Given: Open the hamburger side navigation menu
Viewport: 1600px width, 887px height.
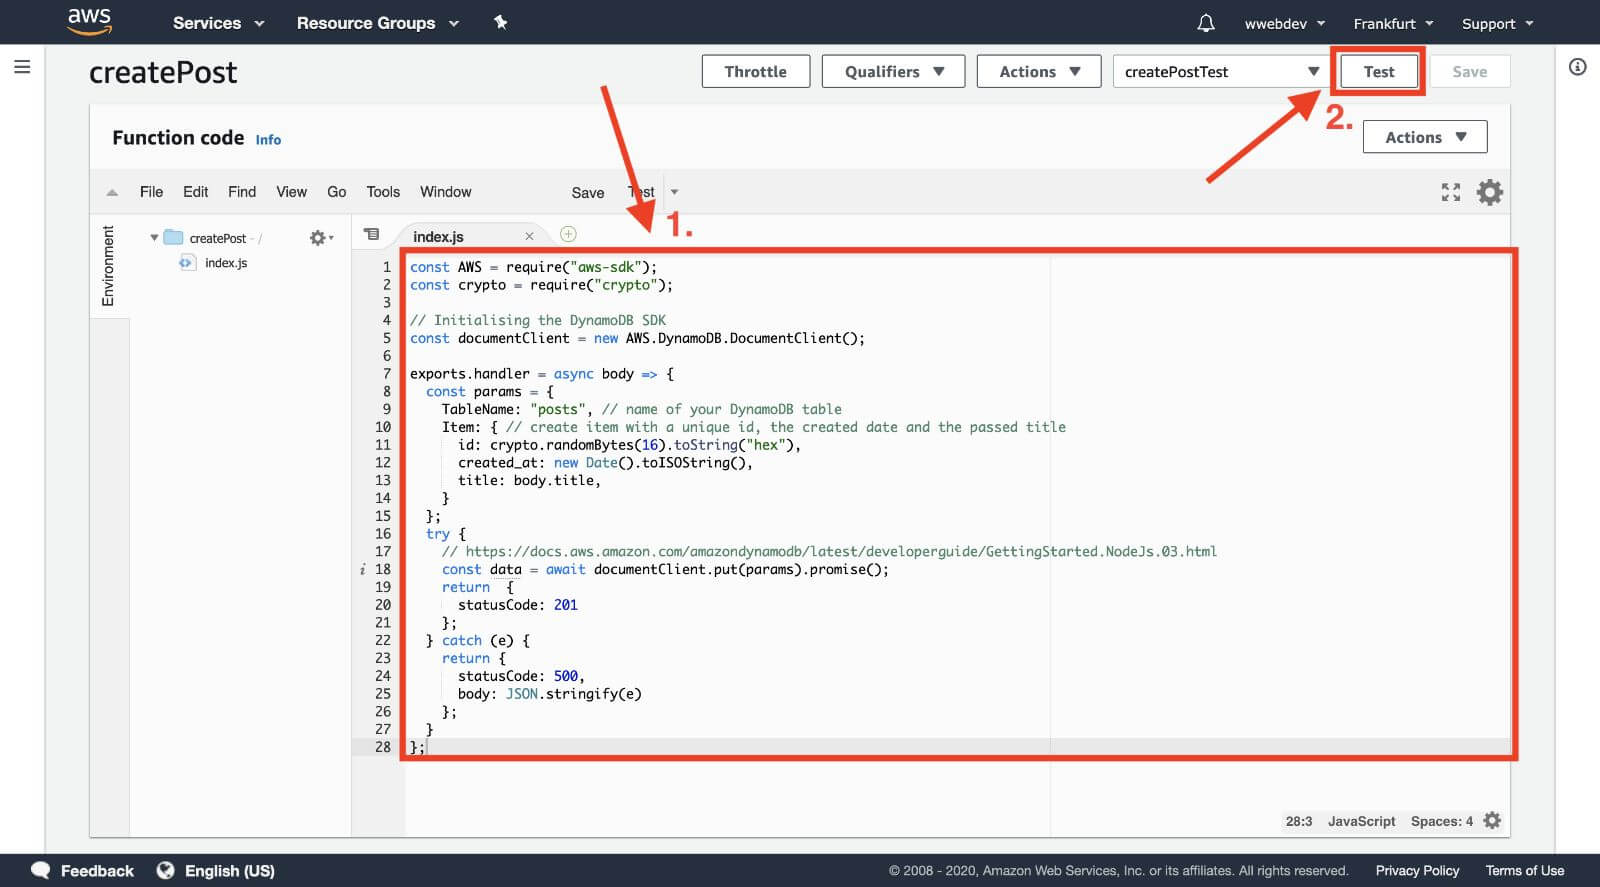Looking at the screenshot, I should coord(22,67).
